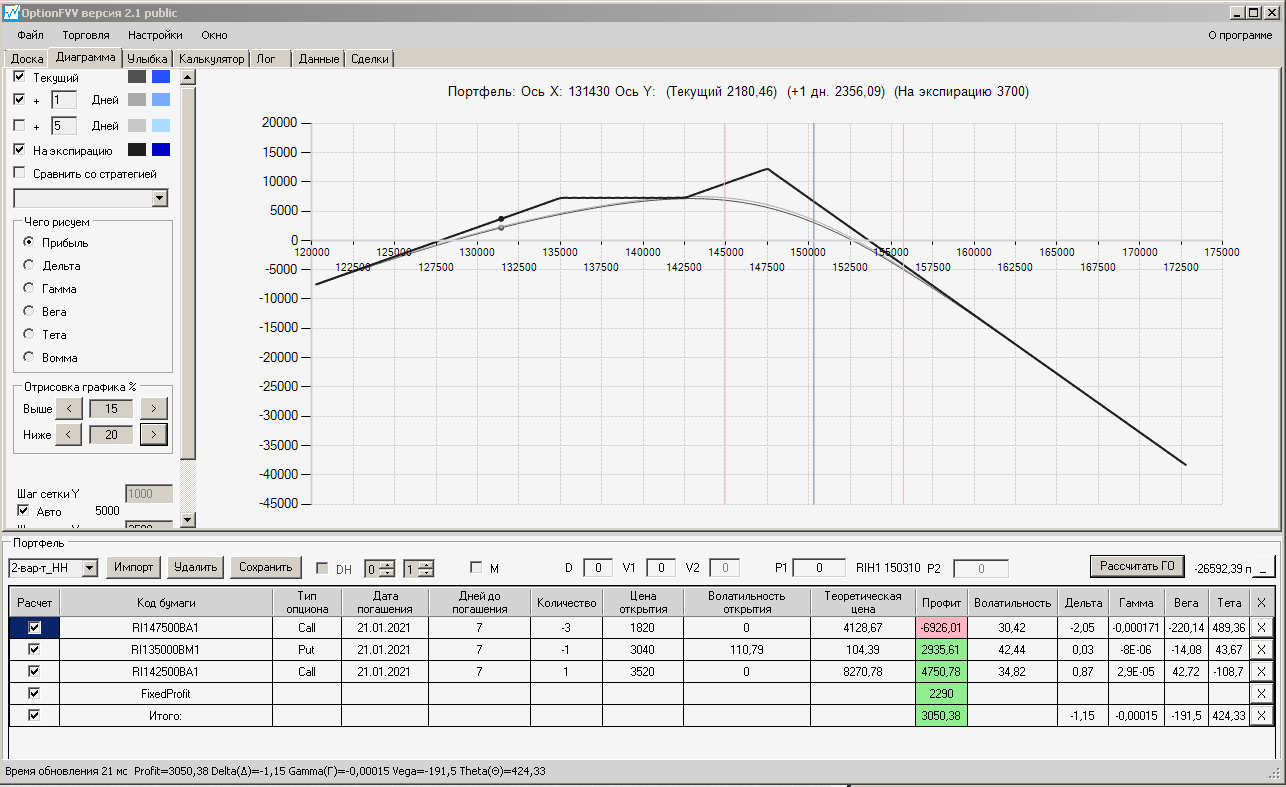
Task: Choose the Тета radio button
Action: (29, 335)
